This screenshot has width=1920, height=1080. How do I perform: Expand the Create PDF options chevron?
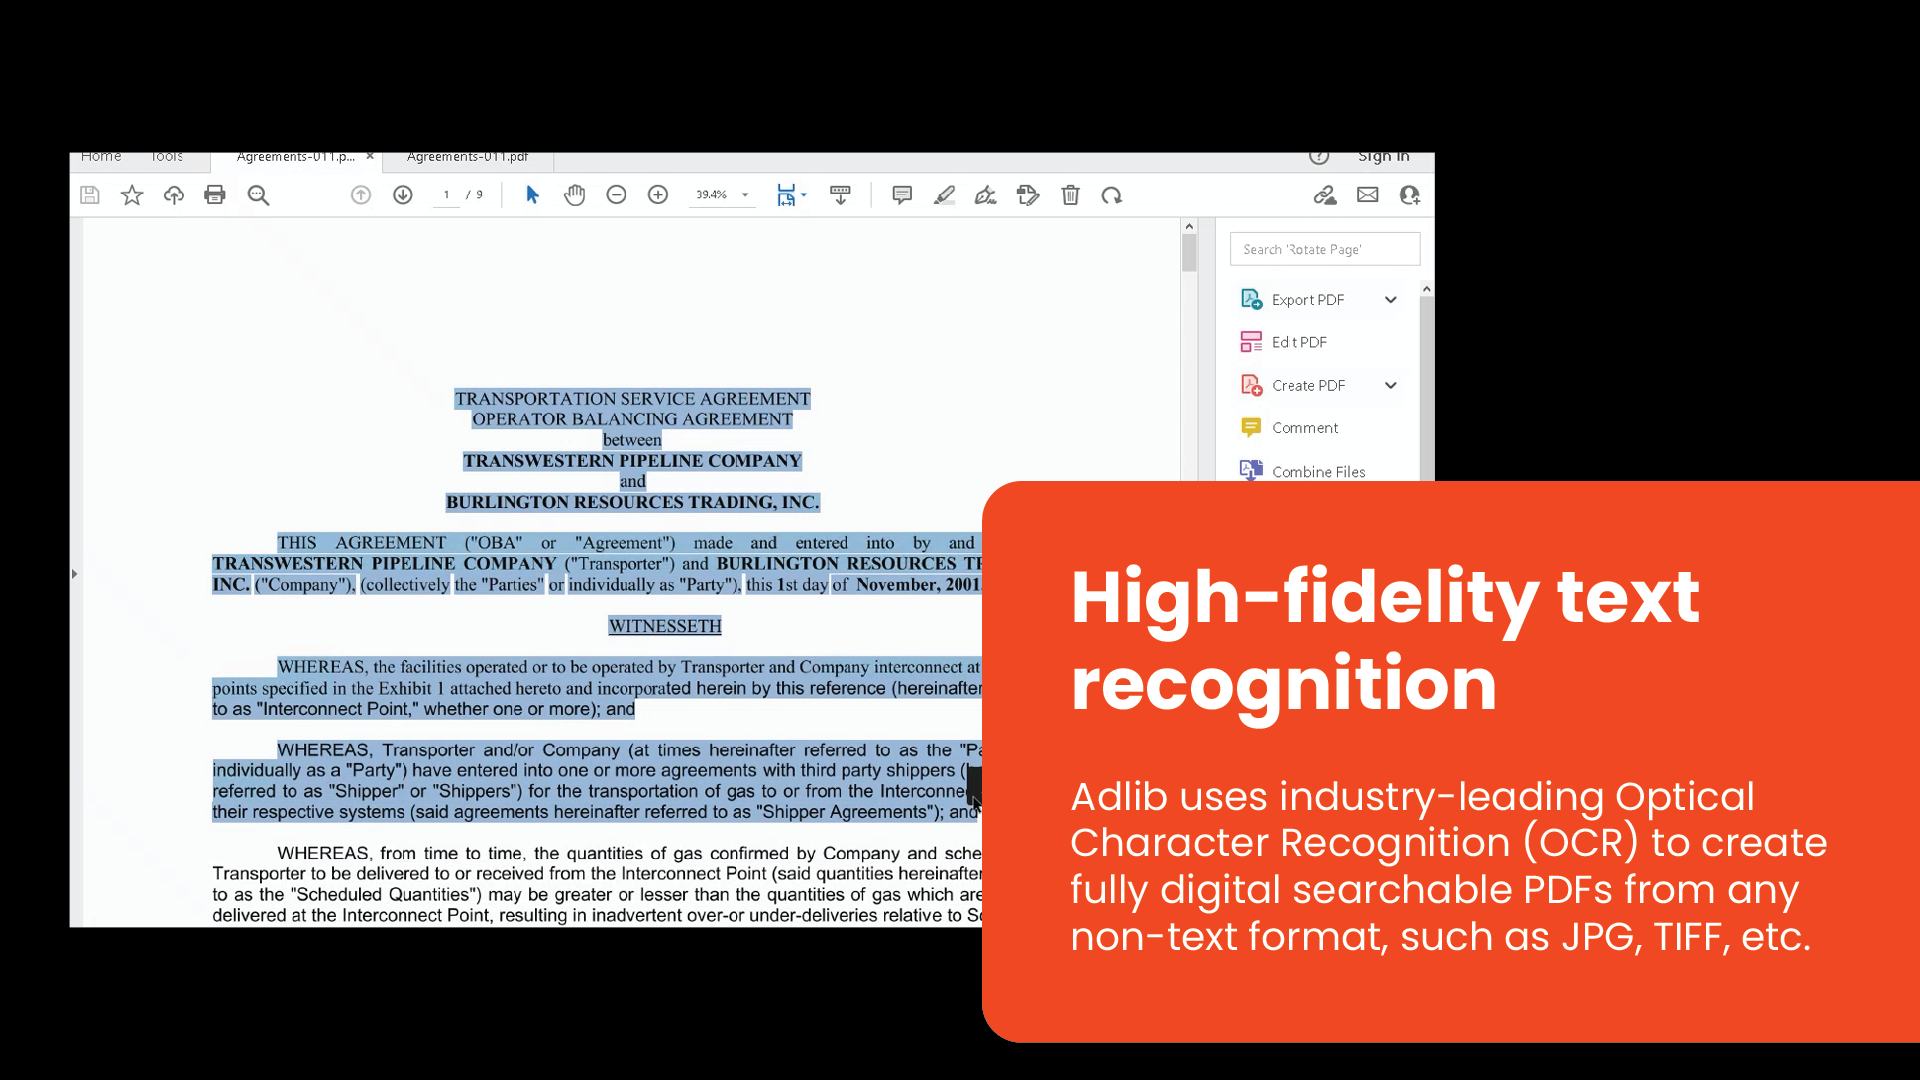pyautogui.click(x=1391, y=385)
